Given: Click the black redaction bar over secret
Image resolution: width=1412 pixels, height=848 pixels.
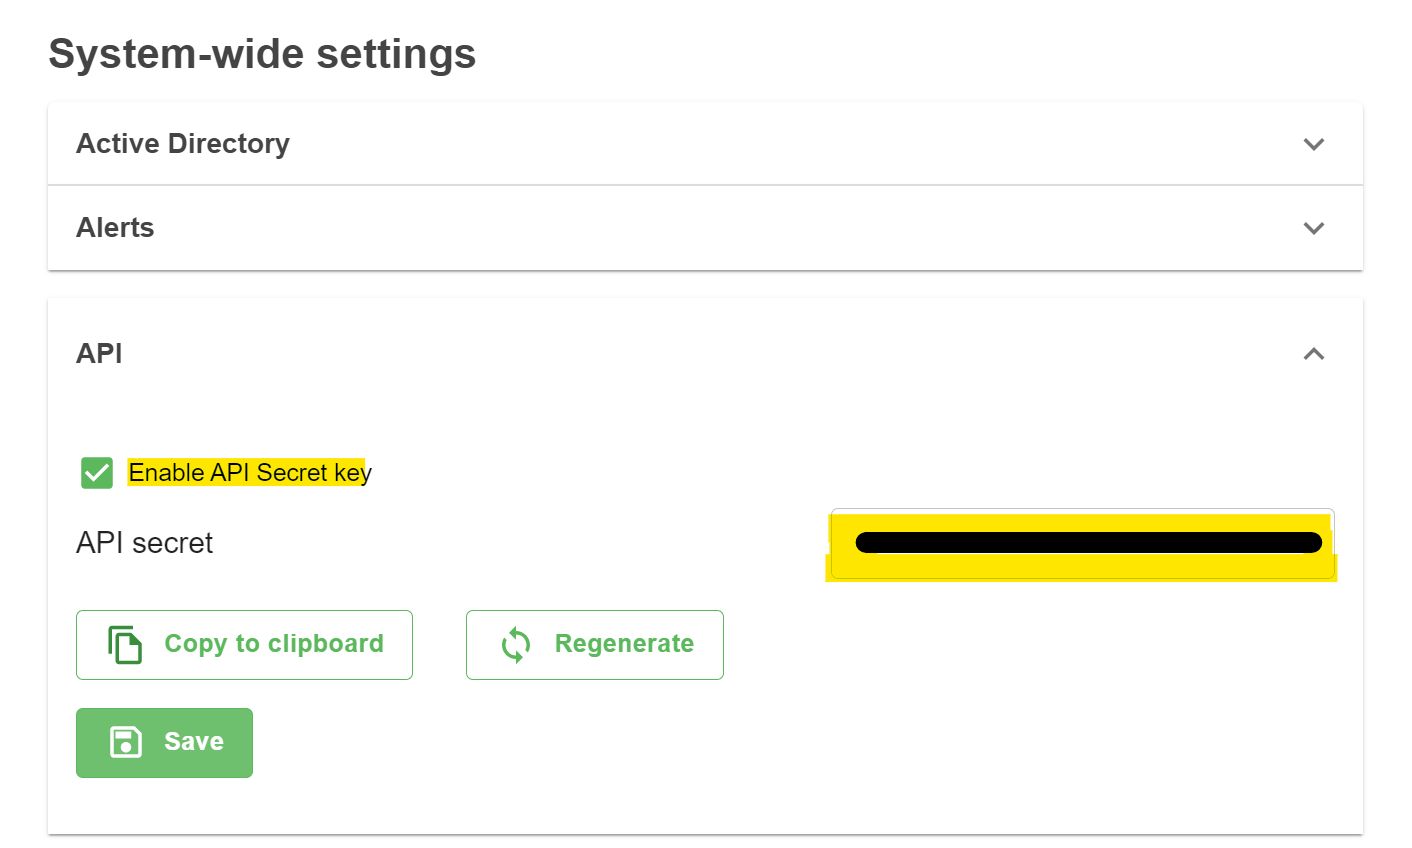Looking at the screenshot, I should [1088, 543].
